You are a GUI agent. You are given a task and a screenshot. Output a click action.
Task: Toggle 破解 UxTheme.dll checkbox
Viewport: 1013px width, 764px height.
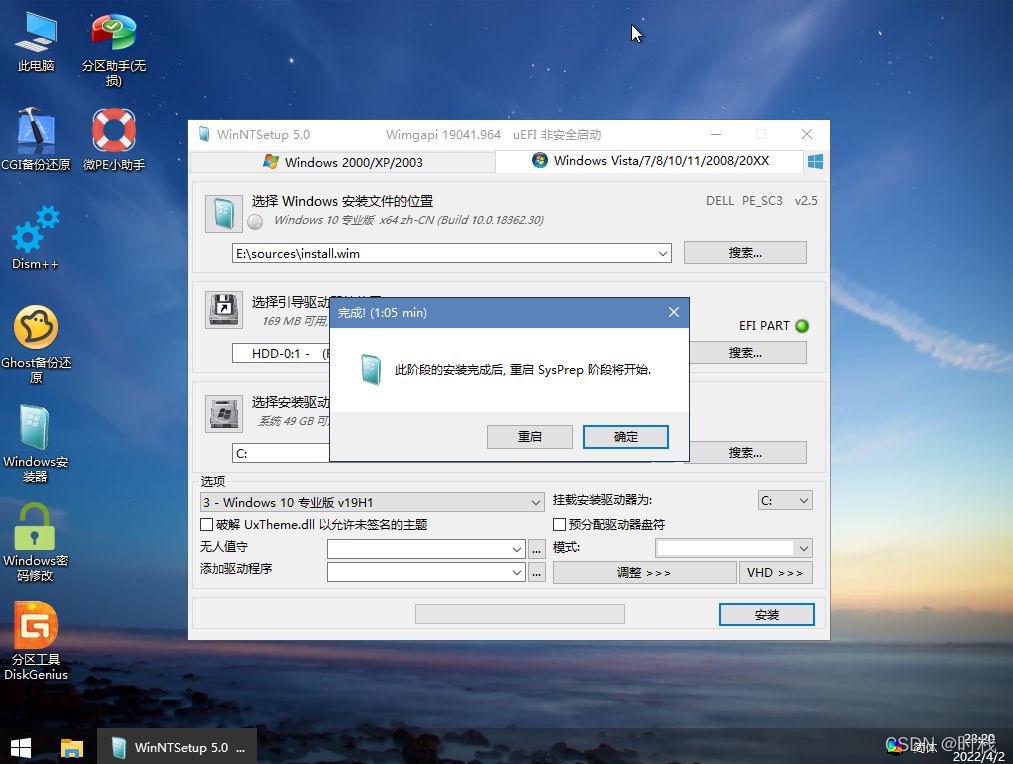[207, 524]
